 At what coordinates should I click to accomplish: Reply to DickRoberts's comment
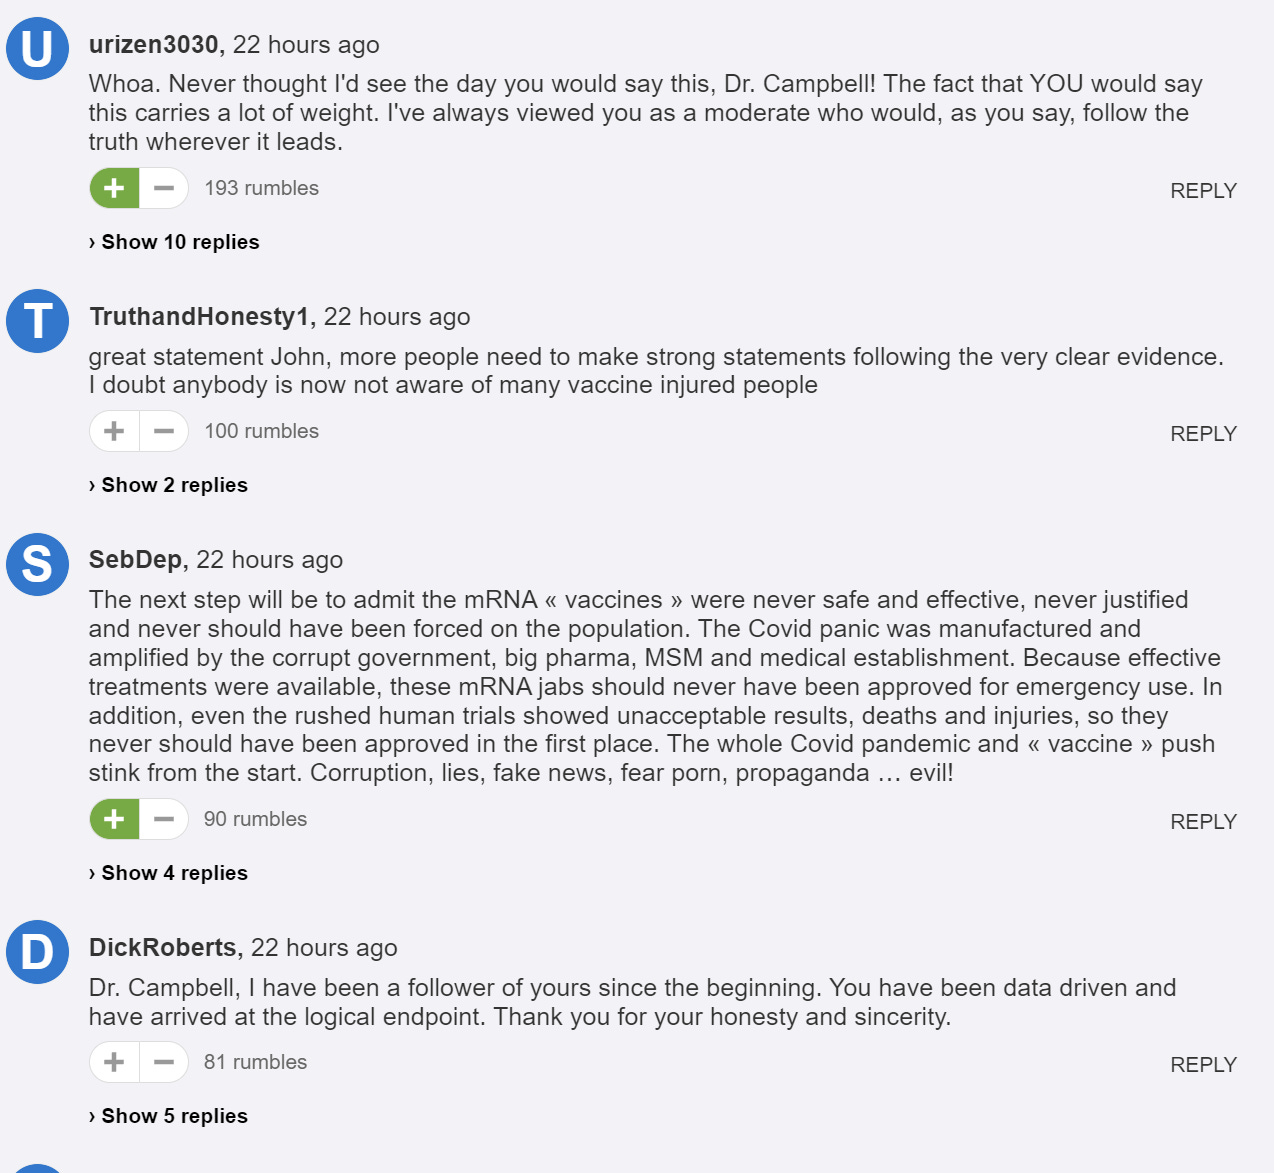[1203, 1065]
